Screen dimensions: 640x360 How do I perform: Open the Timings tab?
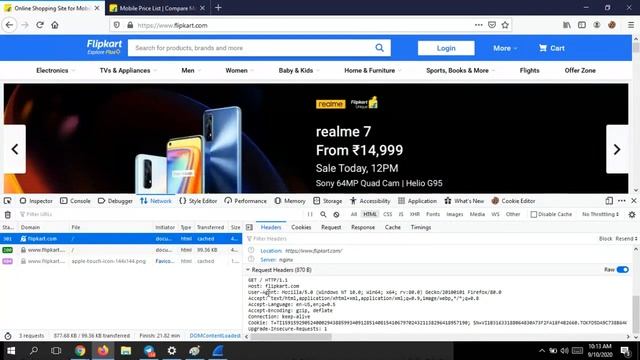pyautogui.click(x=421, y=227)
